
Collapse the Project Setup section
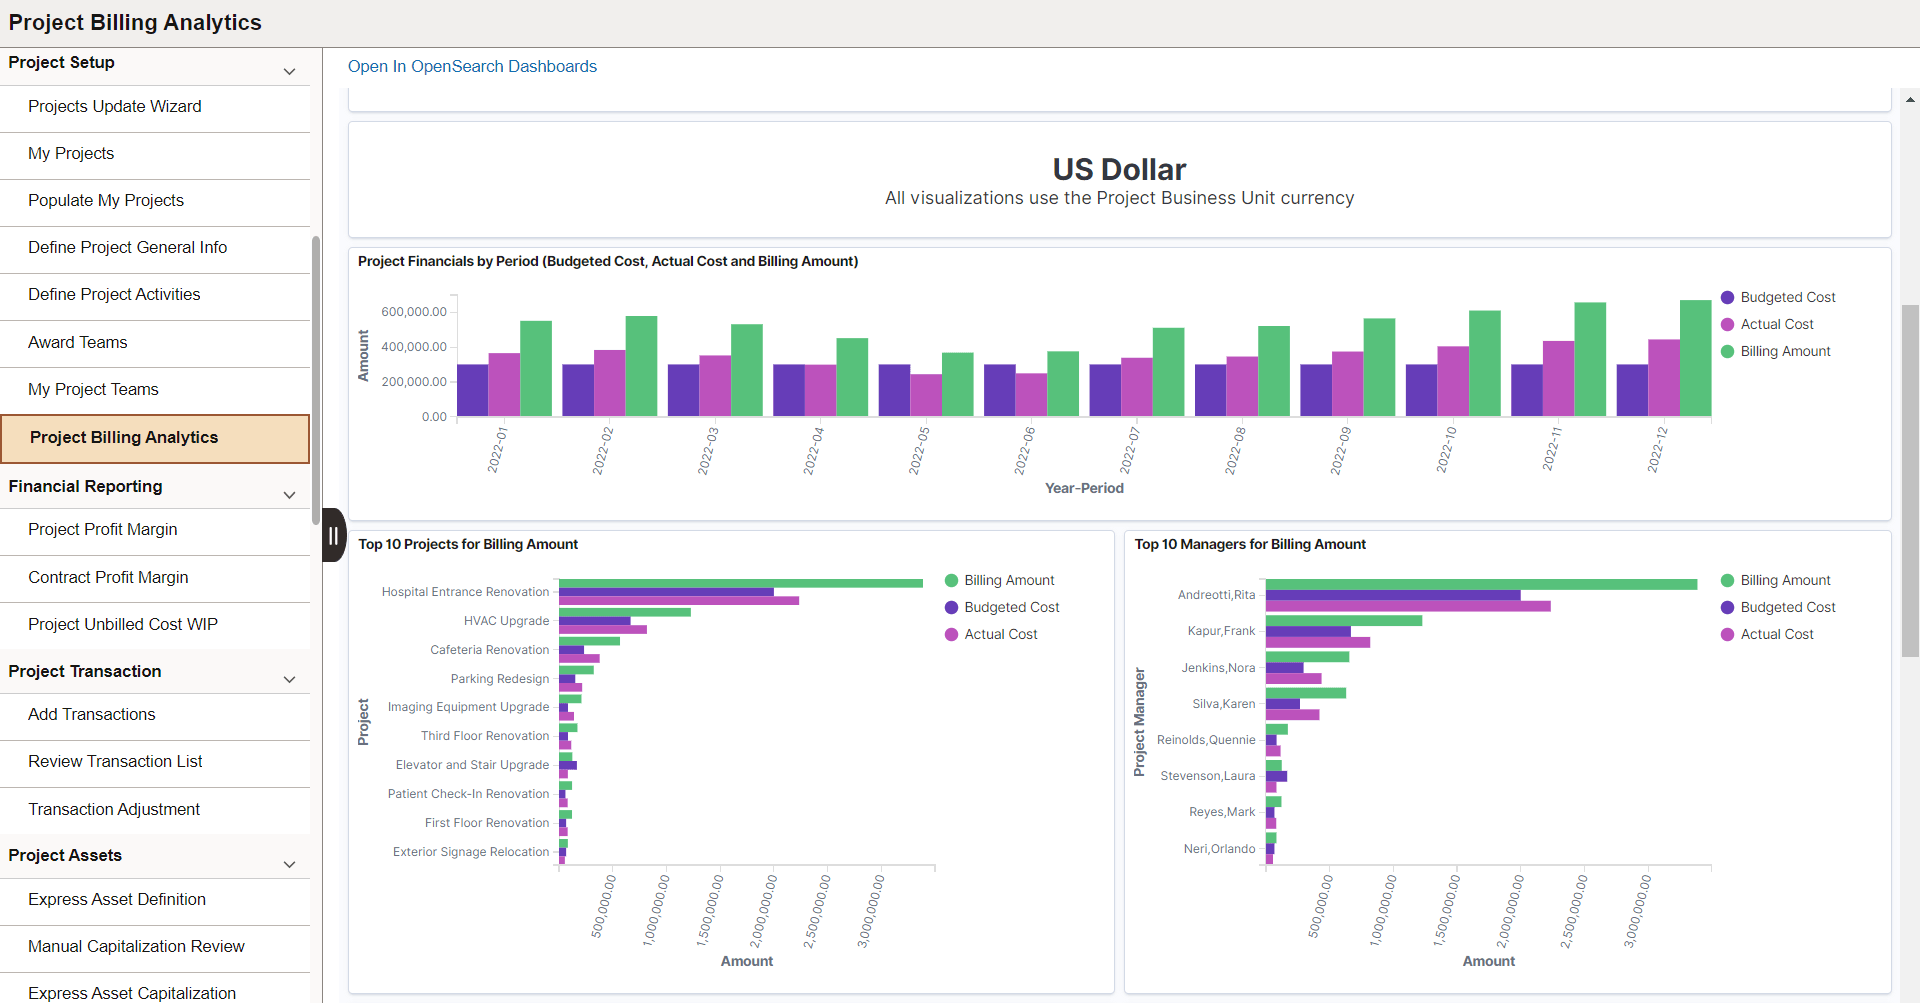(289, 70)
